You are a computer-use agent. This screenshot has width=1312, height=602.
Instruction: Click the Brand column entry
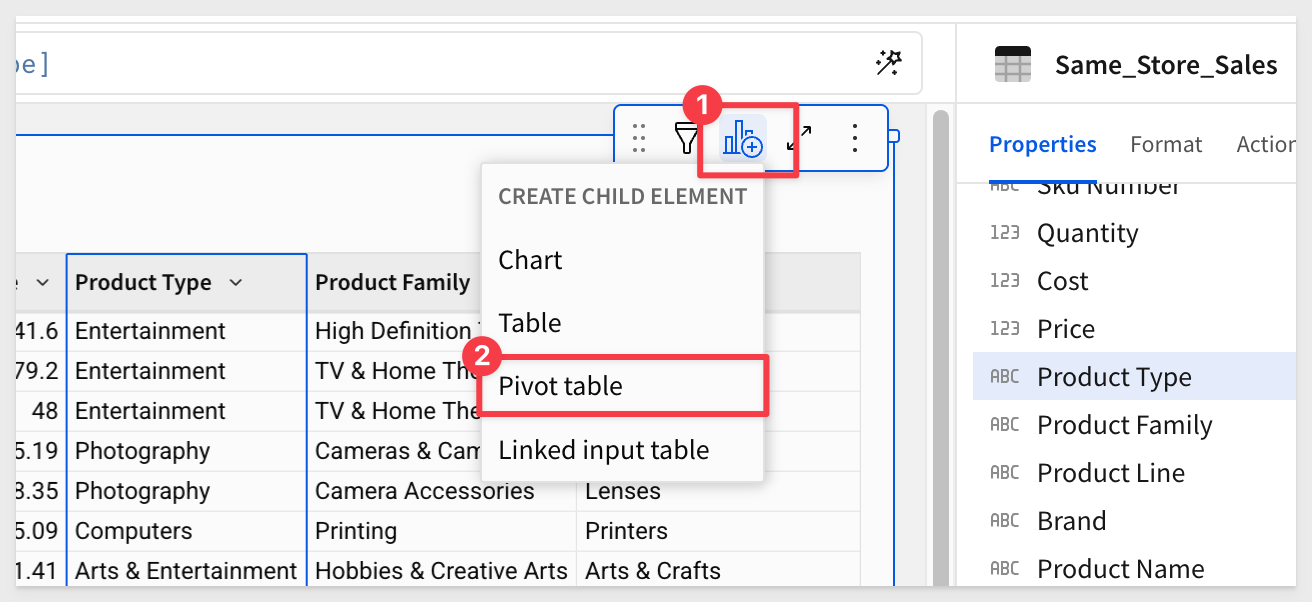click(1071, 521)
